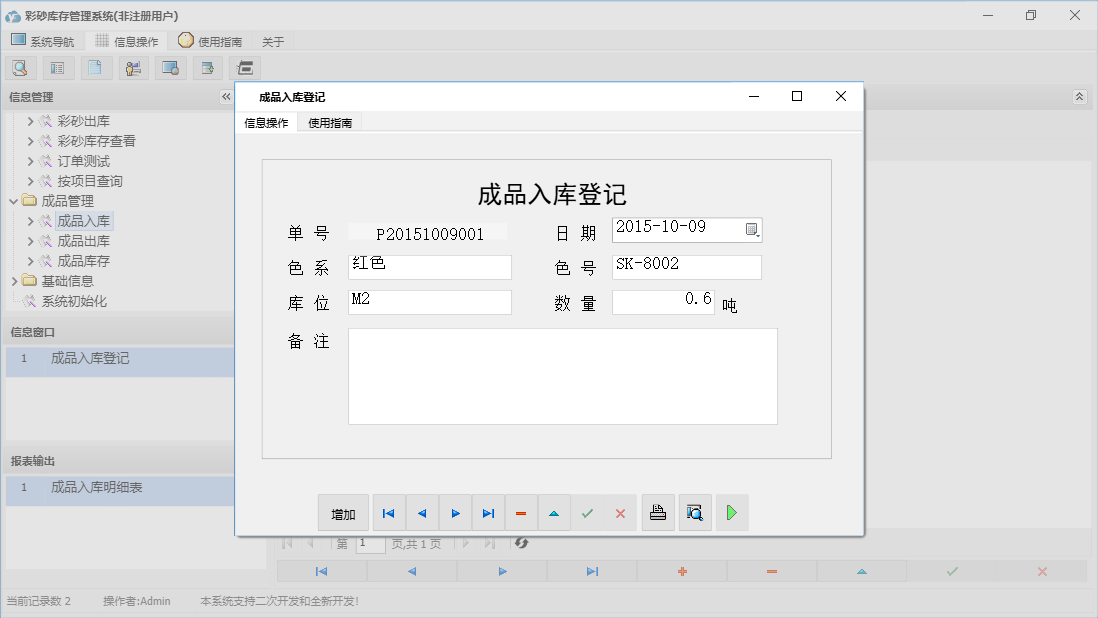Click the 增加 button to add a record
The width and height of the screenshot is (1098, 618).
pos(343,512)
